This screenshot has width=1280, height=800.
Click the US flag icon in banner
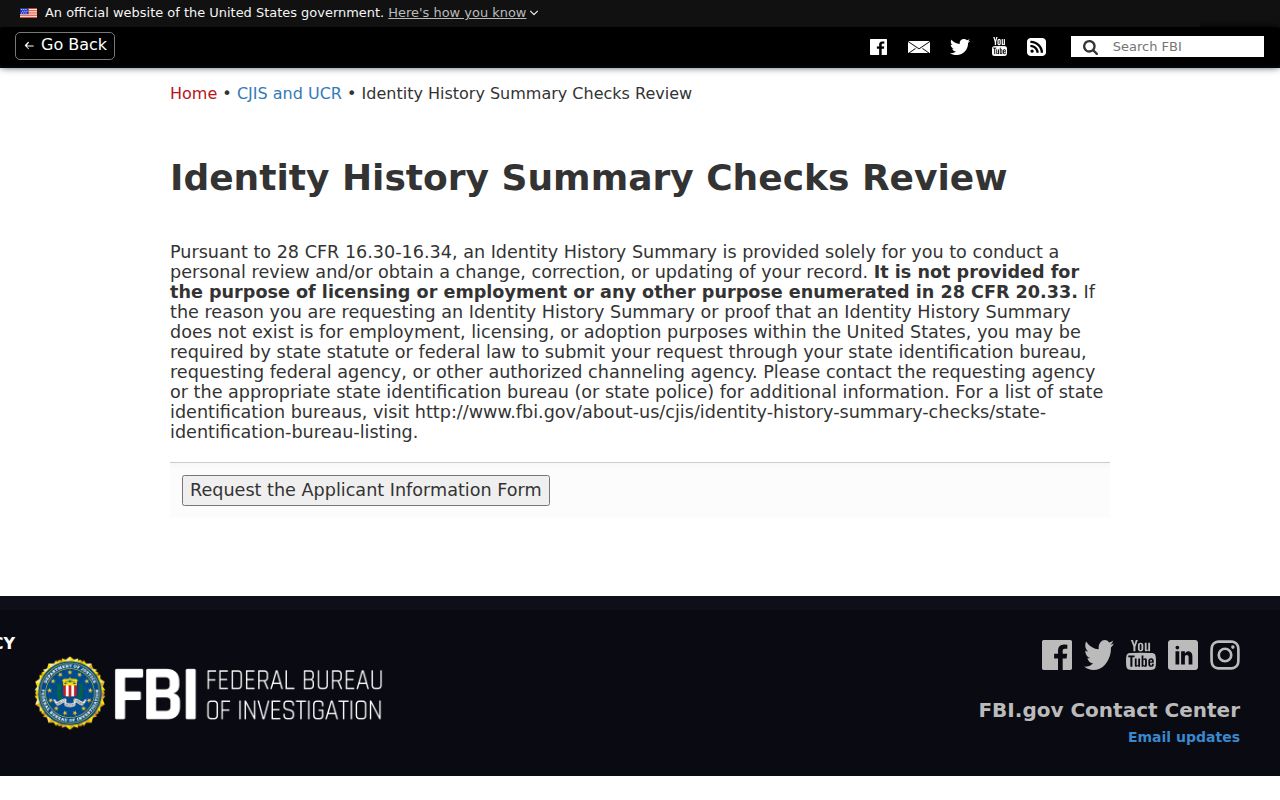click(x=28, y=13)
